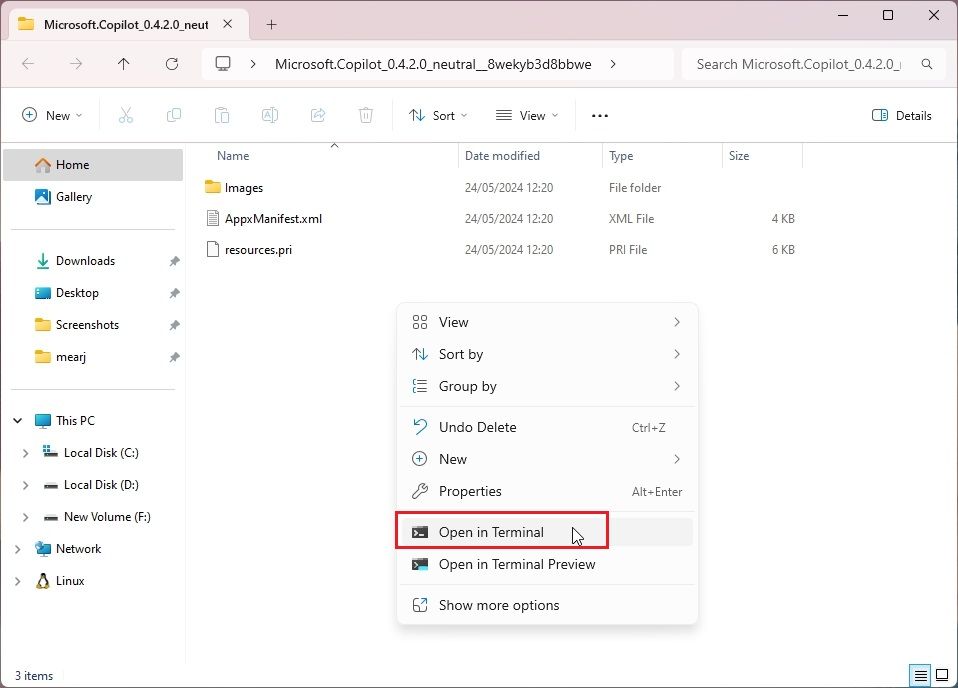This screenshot has height=688, width=958.
Task: Sort by the Type column header
Action: (662, 156)
